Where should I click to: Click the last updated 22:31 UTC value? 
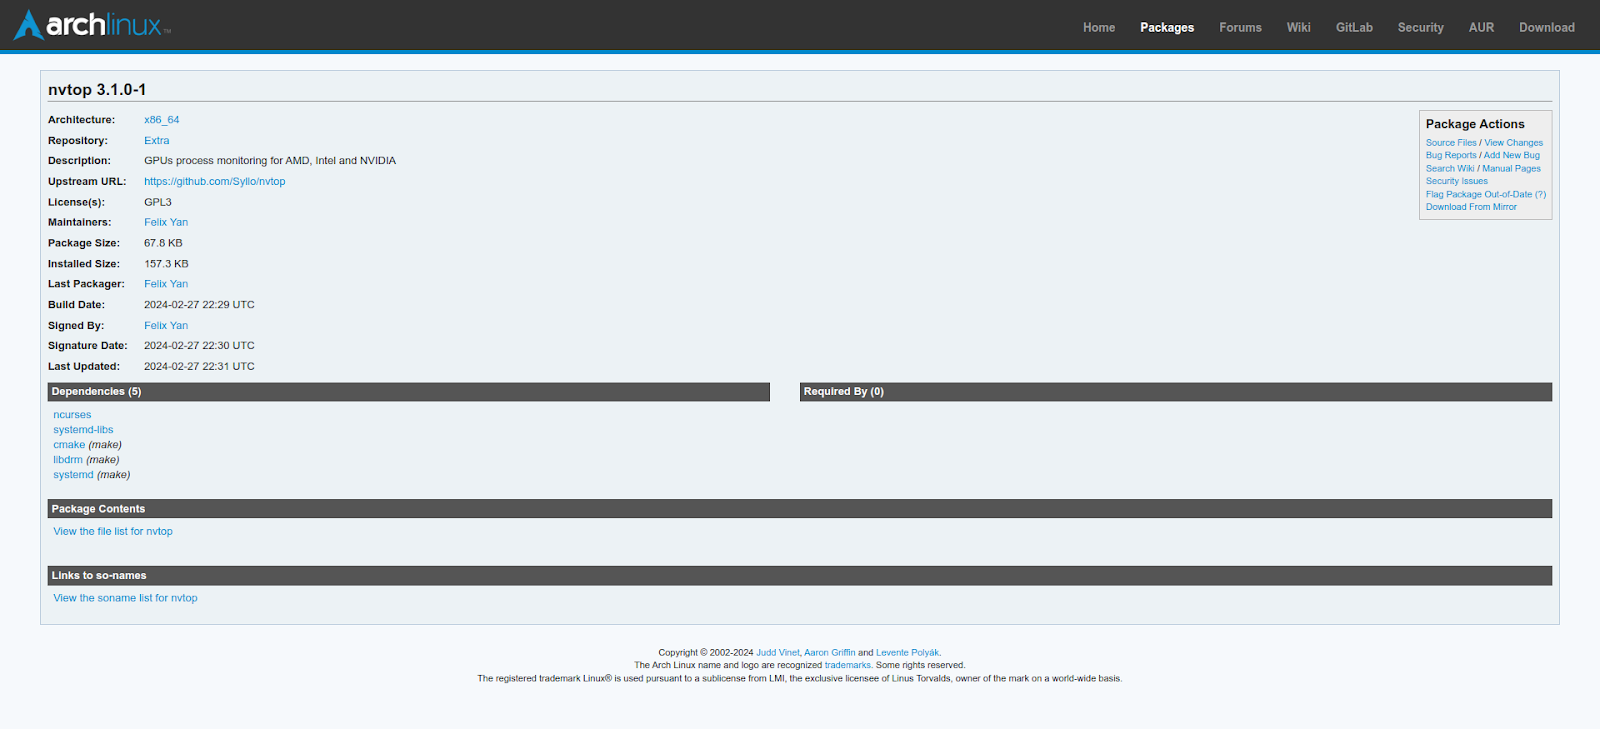coord(199,367)
